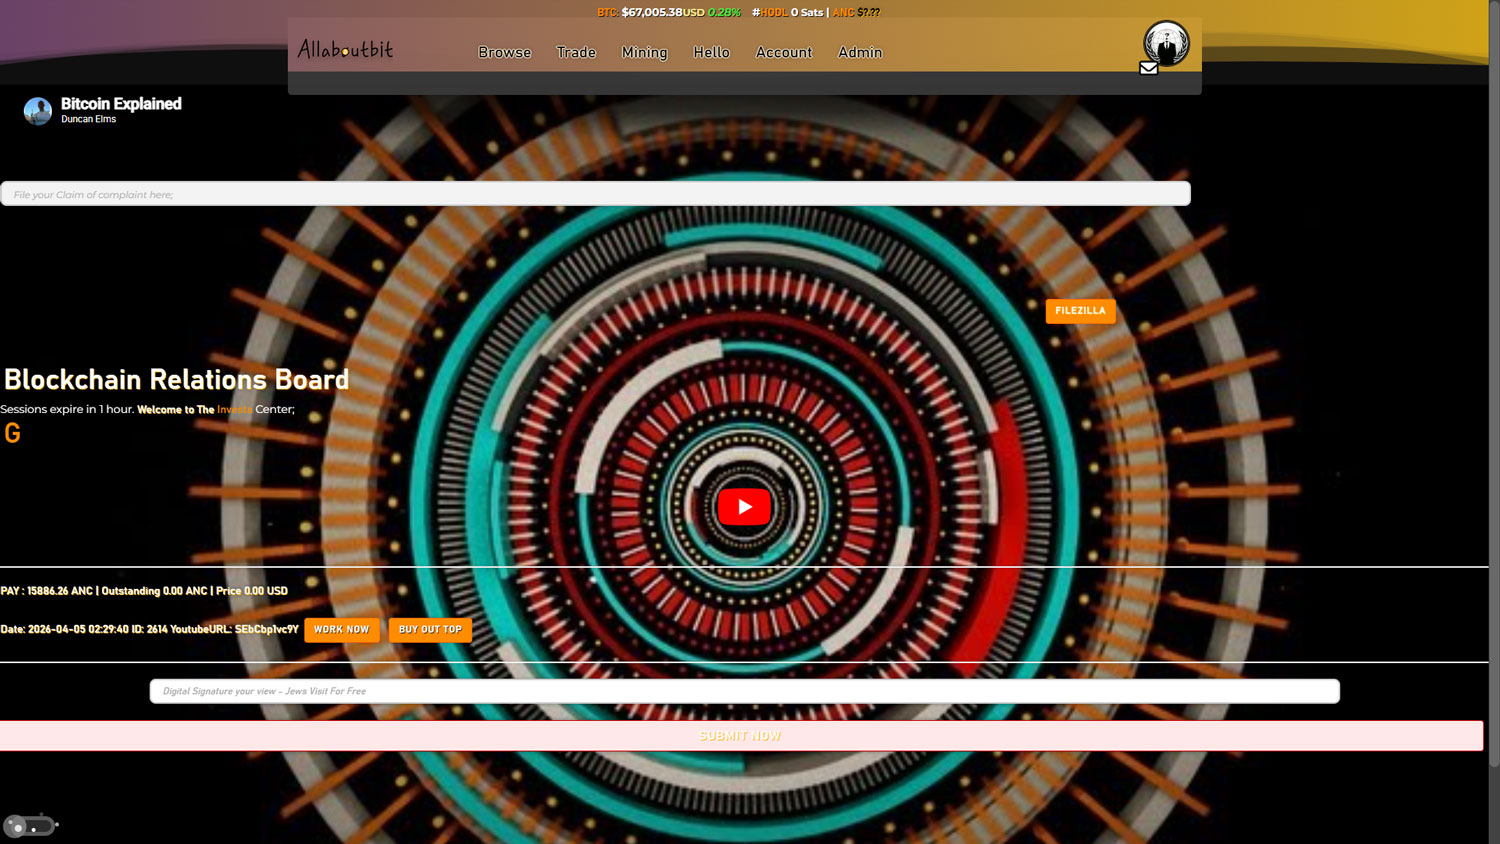1500x844 pixels.
Task: Click the PAY : 15886.26 ANC text
Action: (x=48, y=591)
